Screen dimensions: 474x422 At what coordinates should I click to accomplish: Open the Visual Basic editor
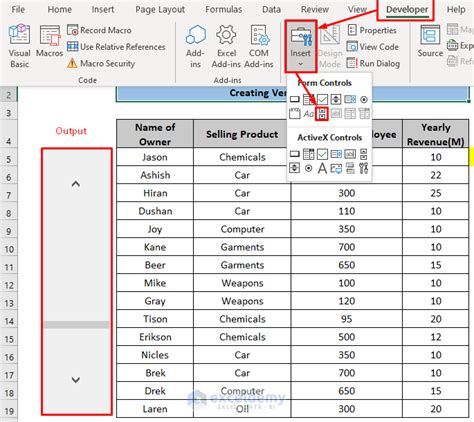pyautogui.click(x=19, y=46)
